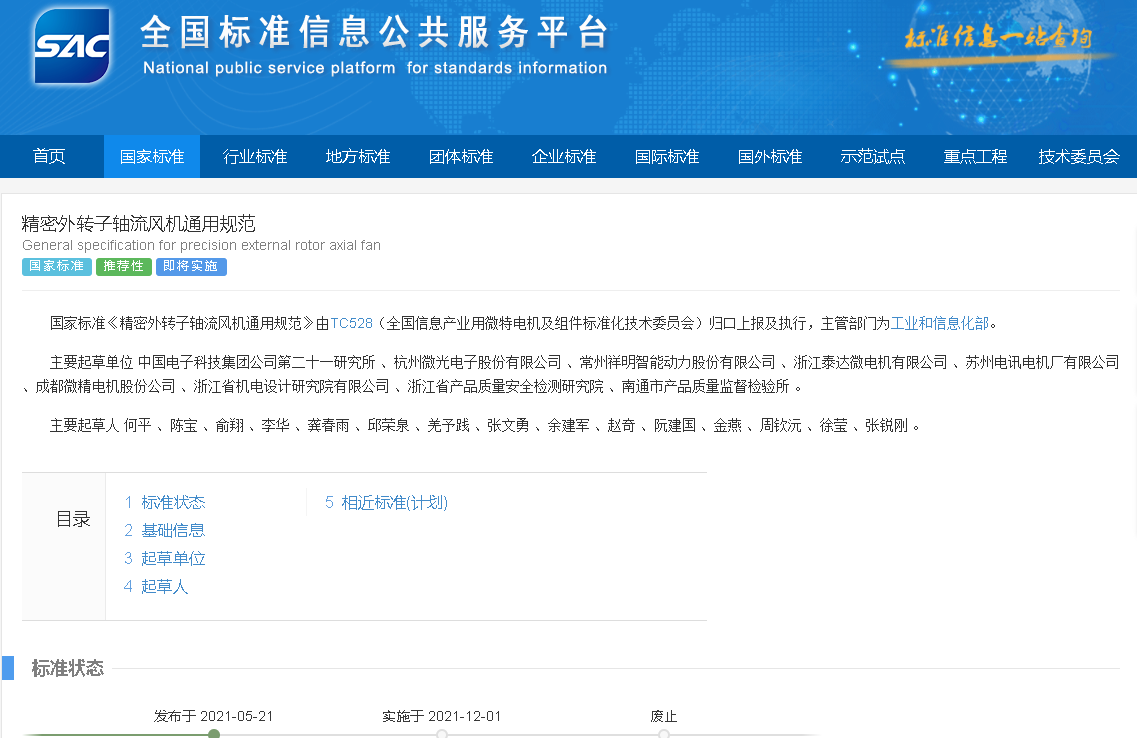
Task: Click 成都微精电机股份公司 text
Action: pyautogui.click(x=105, y=386)
